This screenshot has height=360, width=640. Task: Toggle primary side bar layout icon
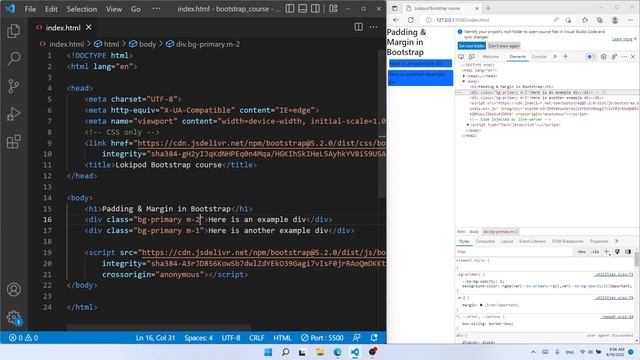pyautogui.click(x=290, y=9)
